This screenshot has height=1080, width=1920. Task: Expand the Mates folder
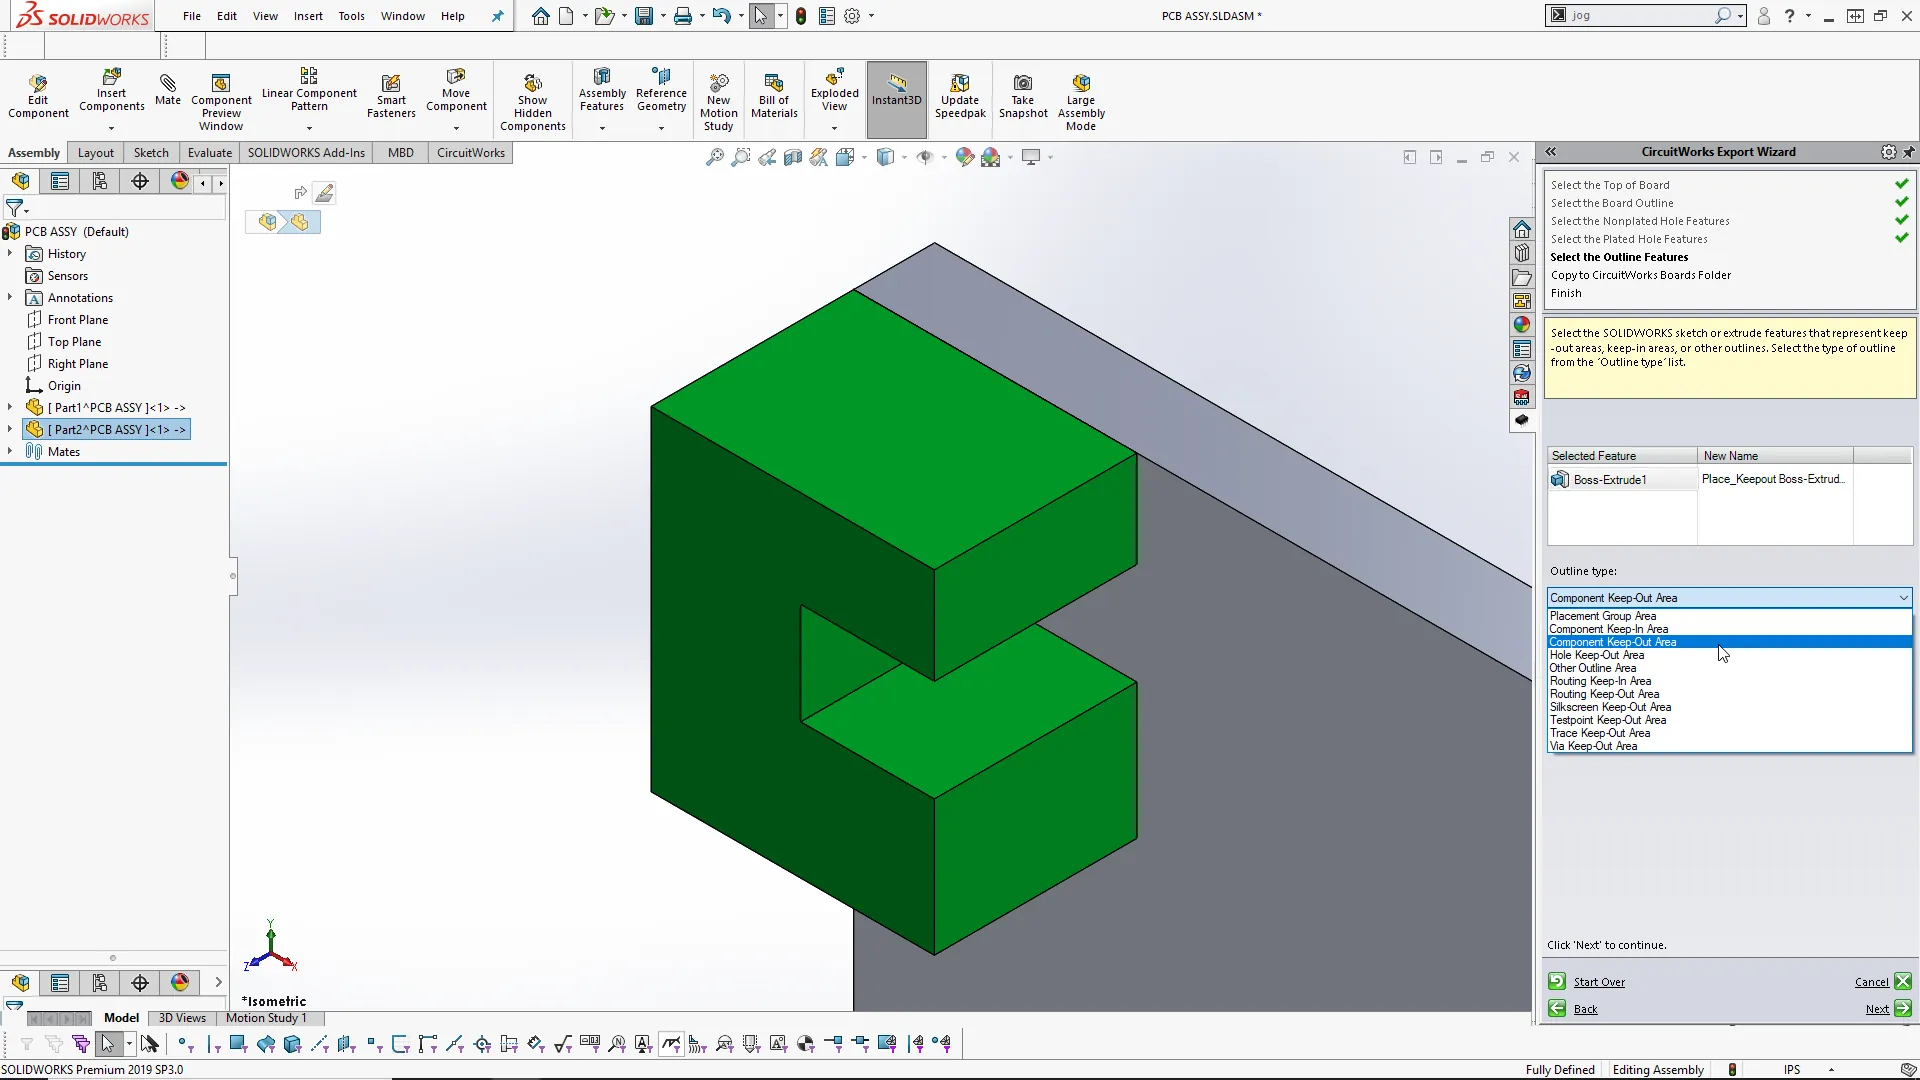[x=10, y=452]
